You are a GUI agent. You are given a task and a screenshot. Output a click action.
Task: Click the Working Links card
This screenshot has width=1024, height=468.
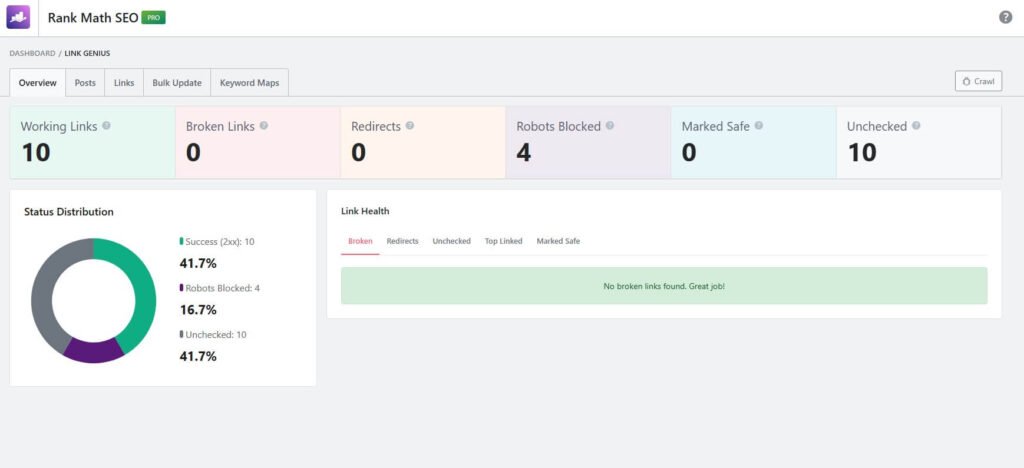coord(93,143)
